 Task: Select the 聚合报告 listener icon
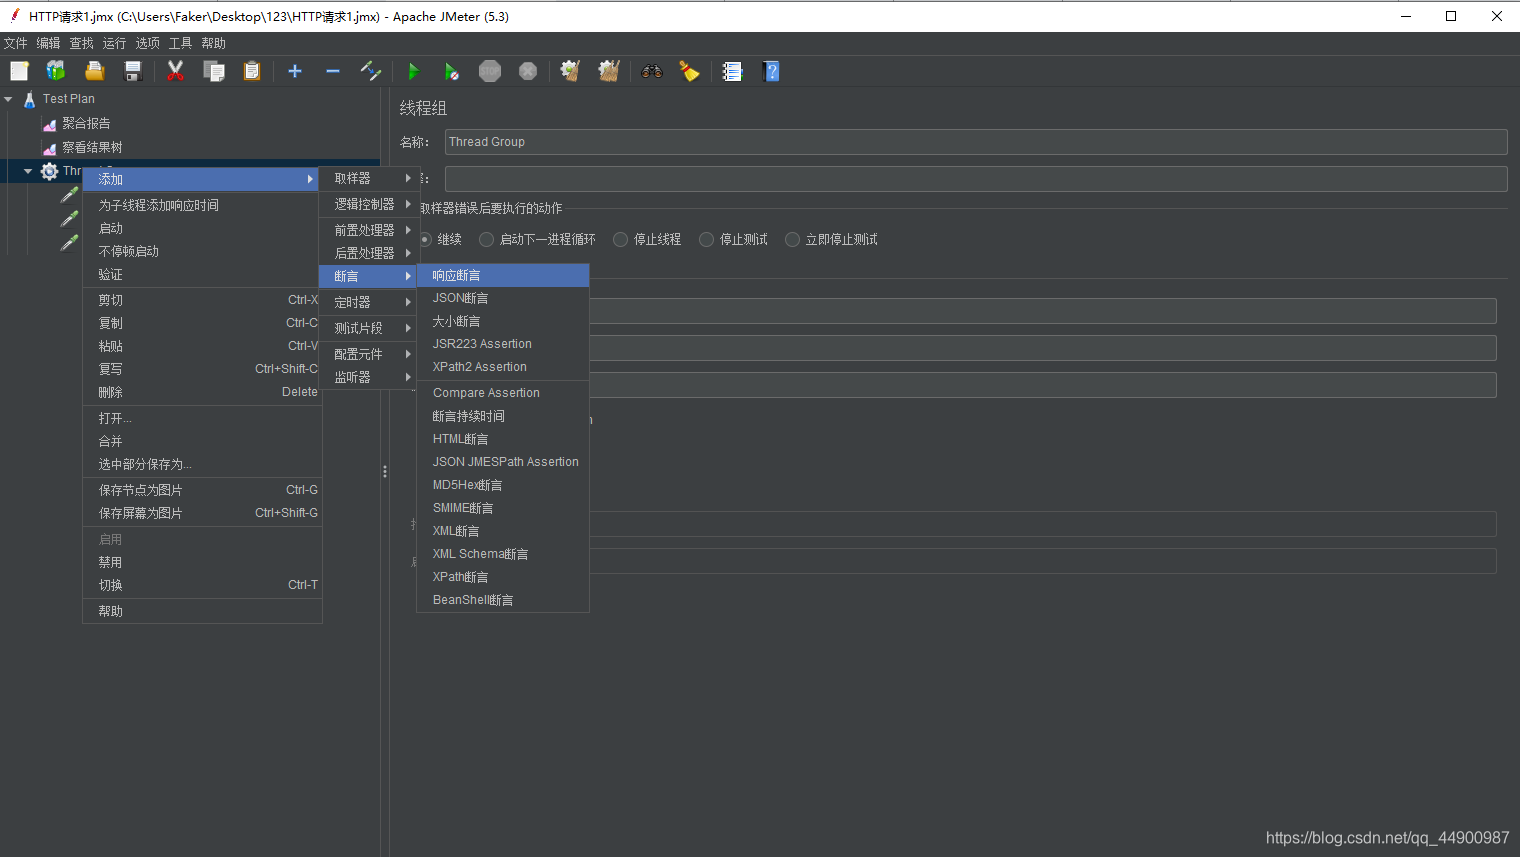coord(49,124)
